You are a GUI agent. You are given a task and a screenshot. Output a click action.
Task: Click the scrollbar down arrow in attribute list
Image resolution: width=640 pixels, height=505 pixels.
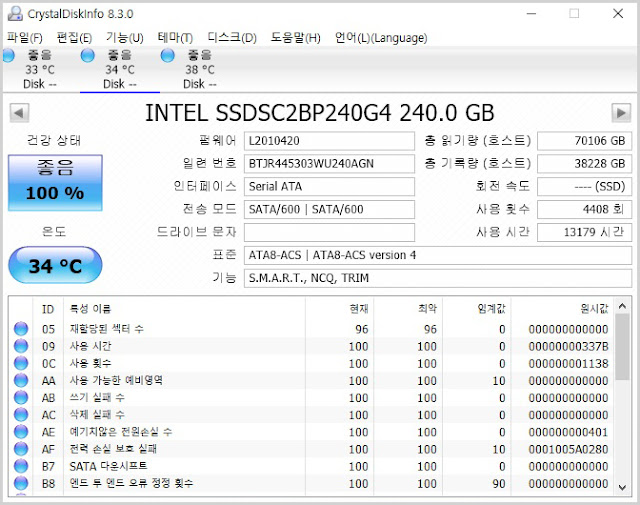(622, 487)
